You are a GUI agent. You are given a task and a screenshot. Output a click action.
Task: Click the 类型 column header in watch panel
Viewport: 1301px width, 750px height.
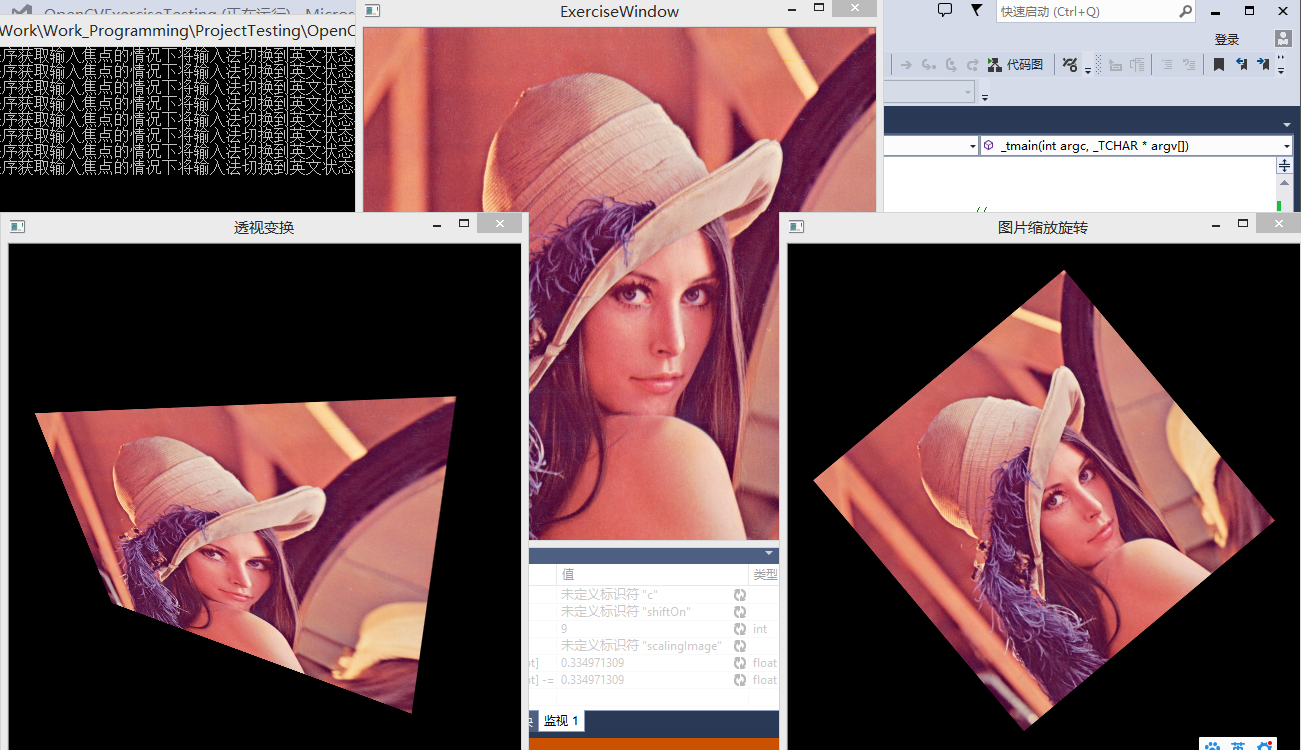pyautogui.click(x=764, y=575)
